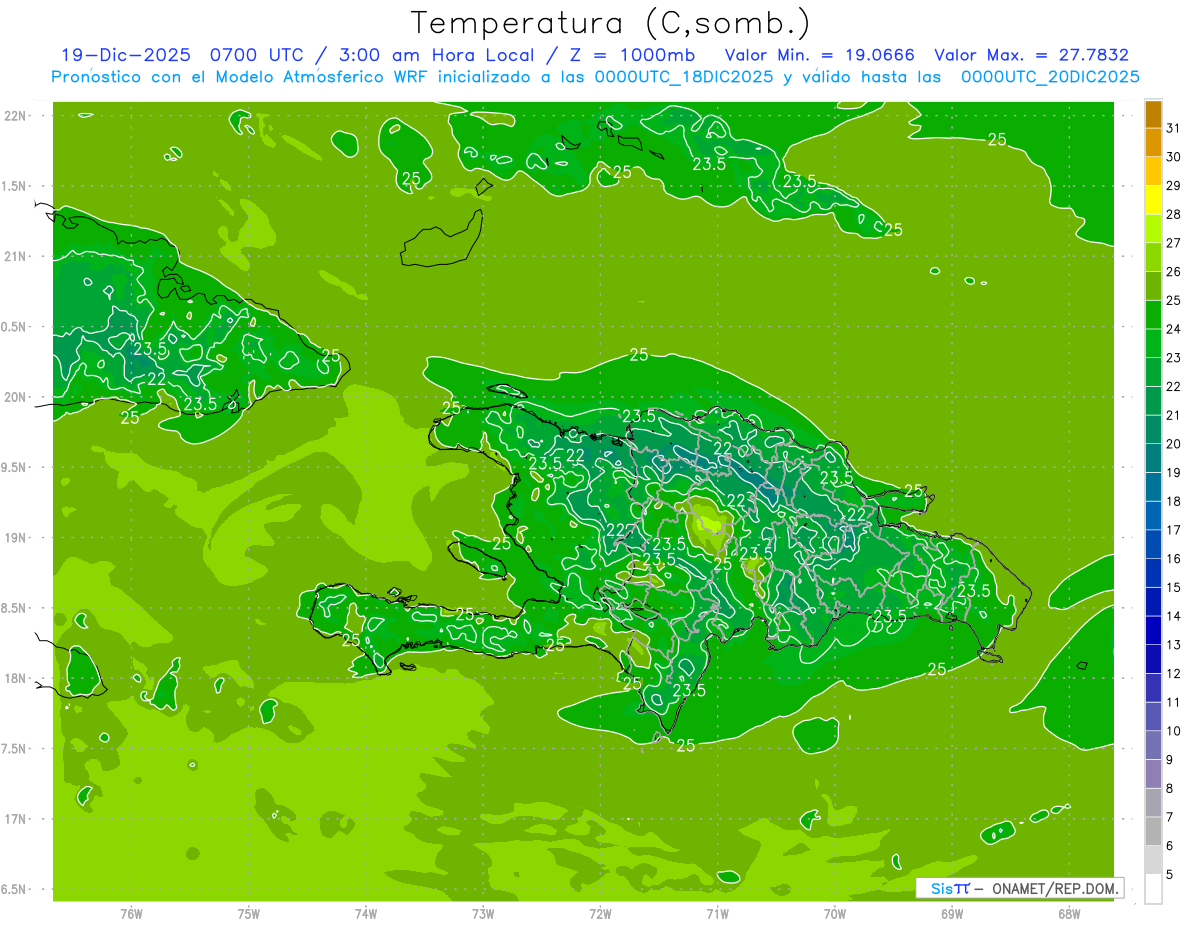
Task: Click the 69W longitude axis label
Action: 952,912
